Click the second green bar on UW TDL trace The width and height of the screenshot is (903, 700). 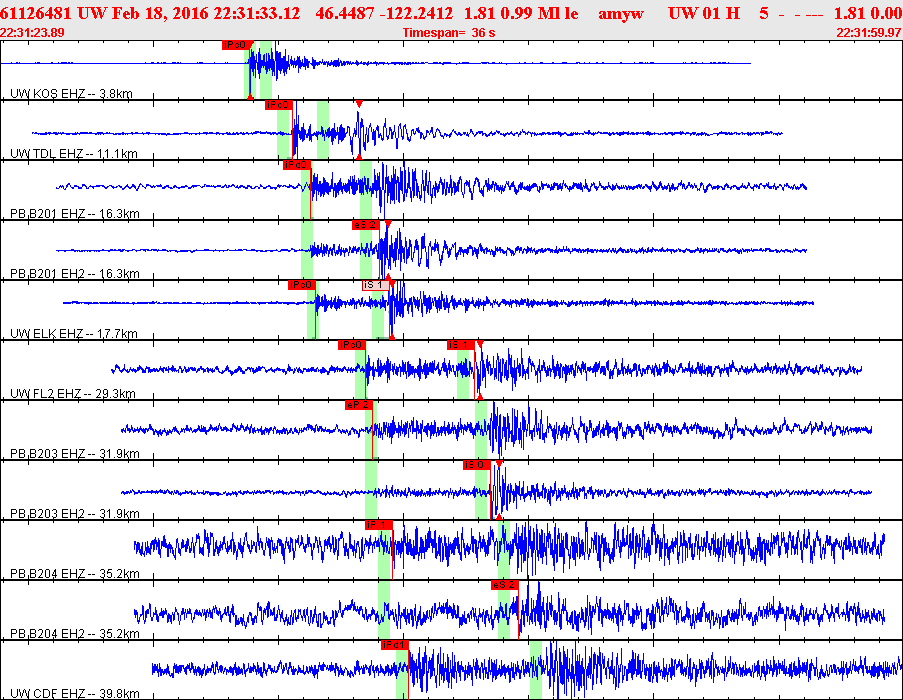323,130
